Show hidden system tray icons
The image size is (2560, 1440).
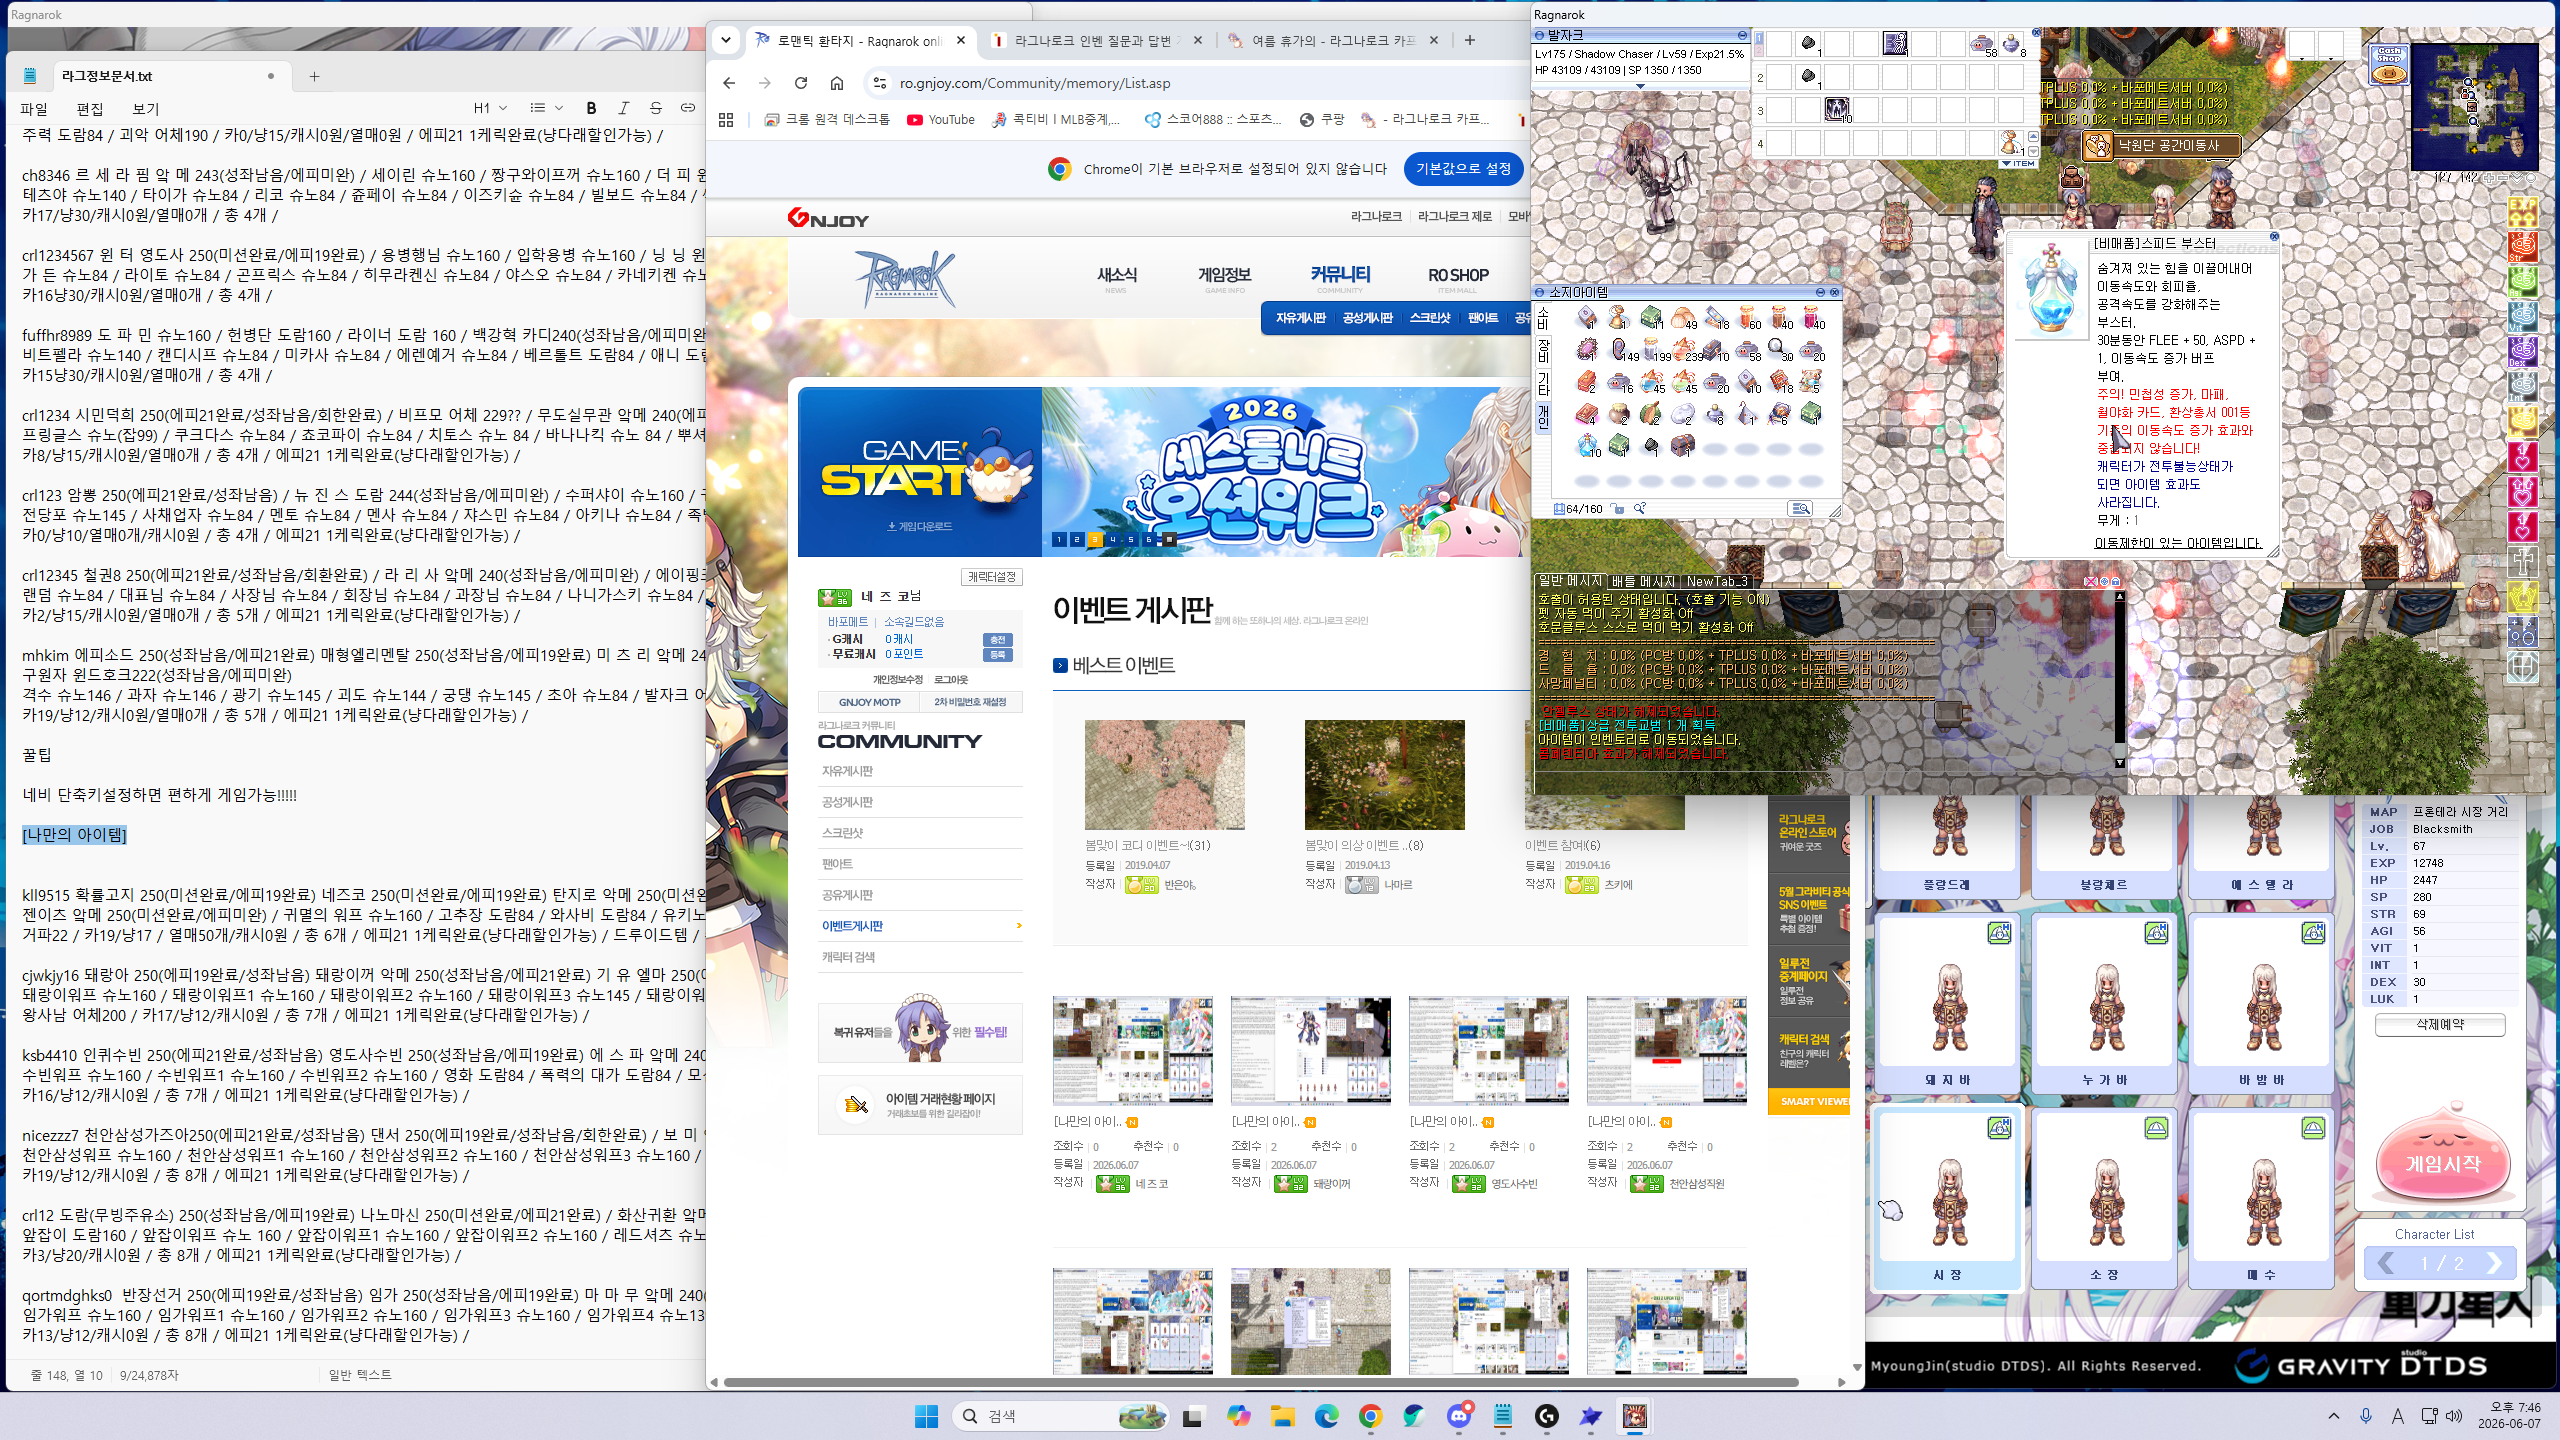2334,1416
